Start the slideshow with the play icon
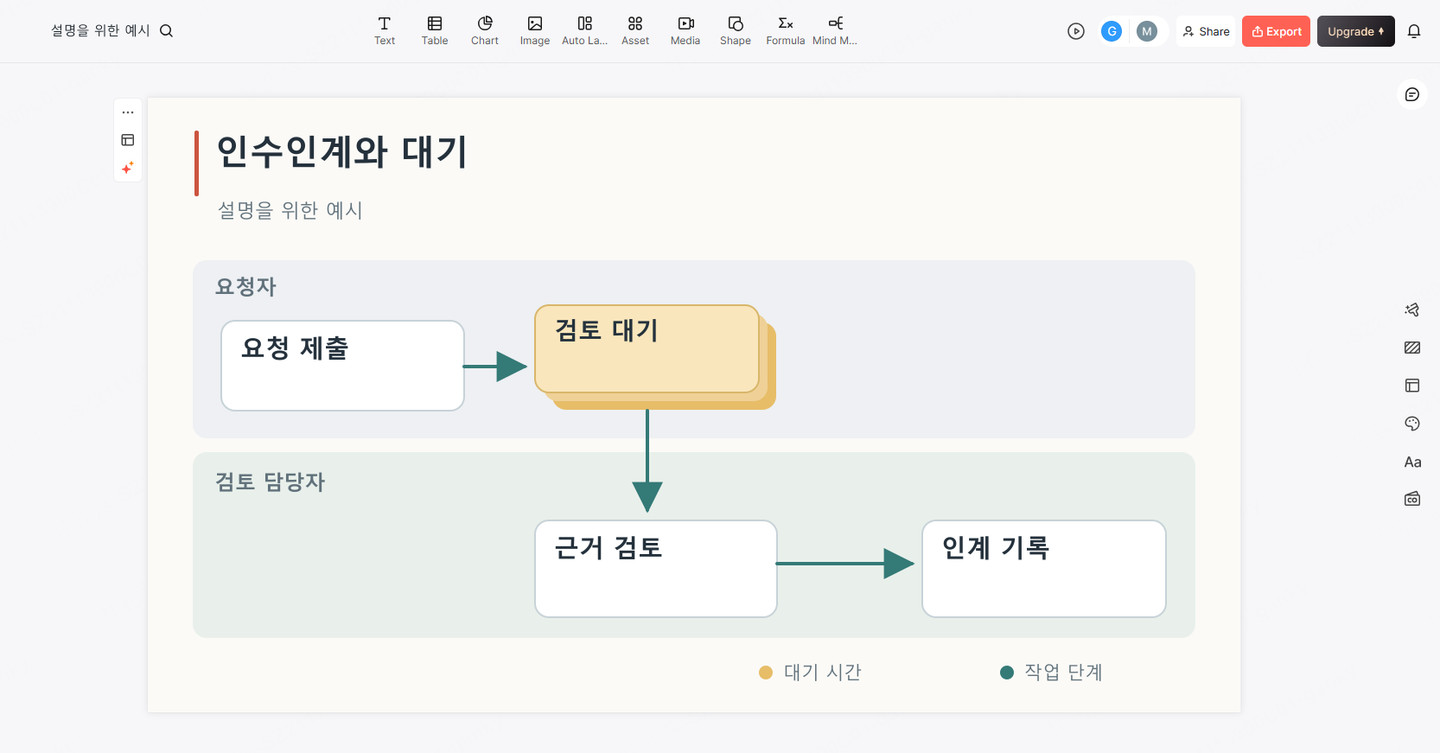This screenshot has height=753, width=1440. [1076, 31]
